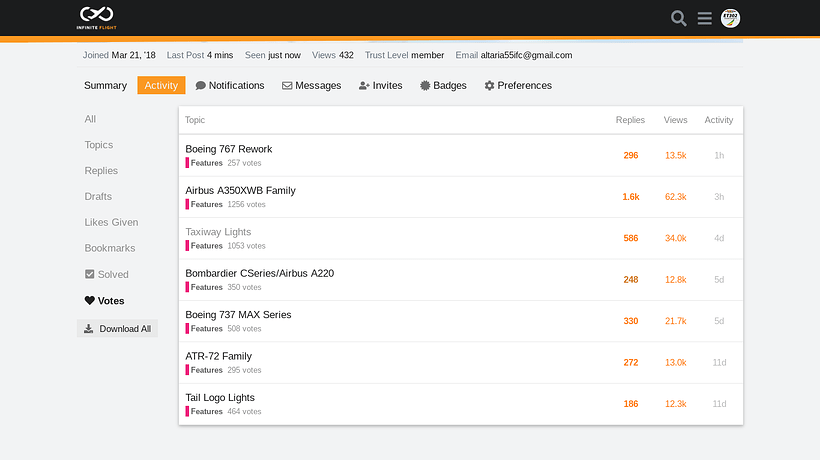Viewport: 820px width, 460px height.
Task: Click email altaria55ifc@gmail.com
Action: (x=526, y=55)
